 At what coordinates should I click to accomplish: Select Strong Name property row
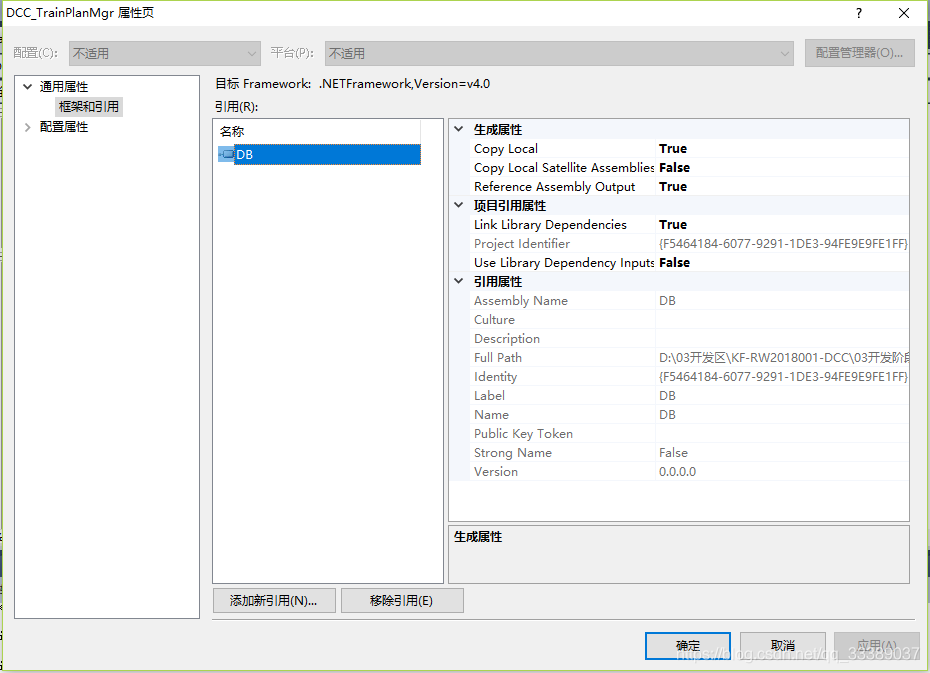click(x=689, y=452)
